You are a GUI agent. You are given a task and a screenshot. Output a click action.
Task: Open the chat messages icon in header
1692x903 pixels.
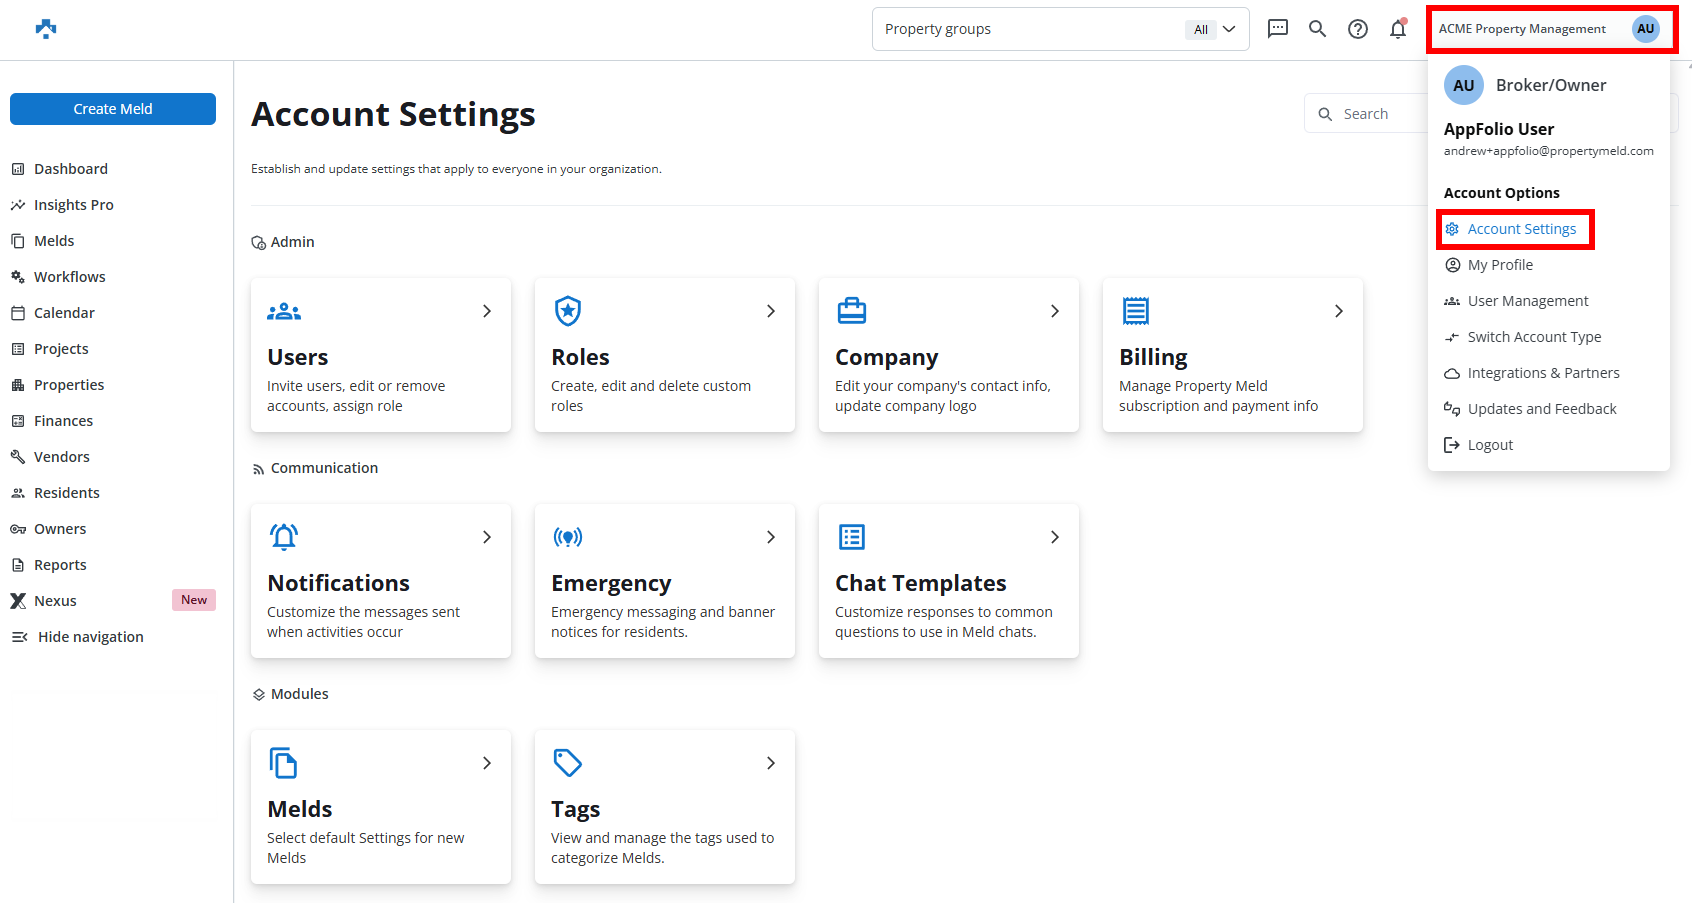(1277, 29)
